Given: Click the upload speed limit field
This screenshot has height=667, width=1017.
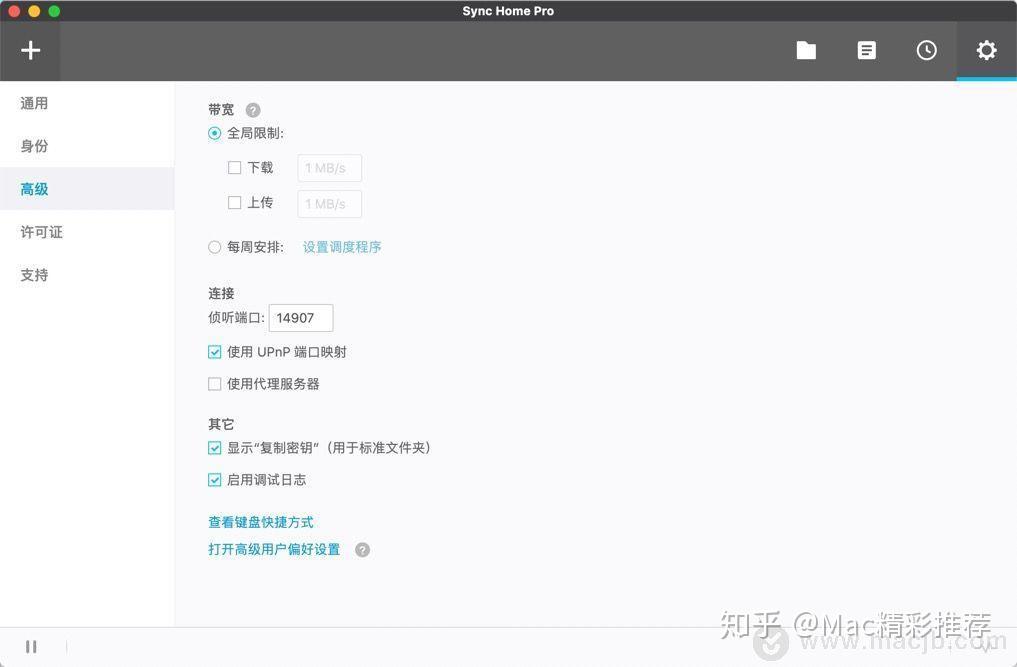Looking at the screenshot, I should click(329, 204).
